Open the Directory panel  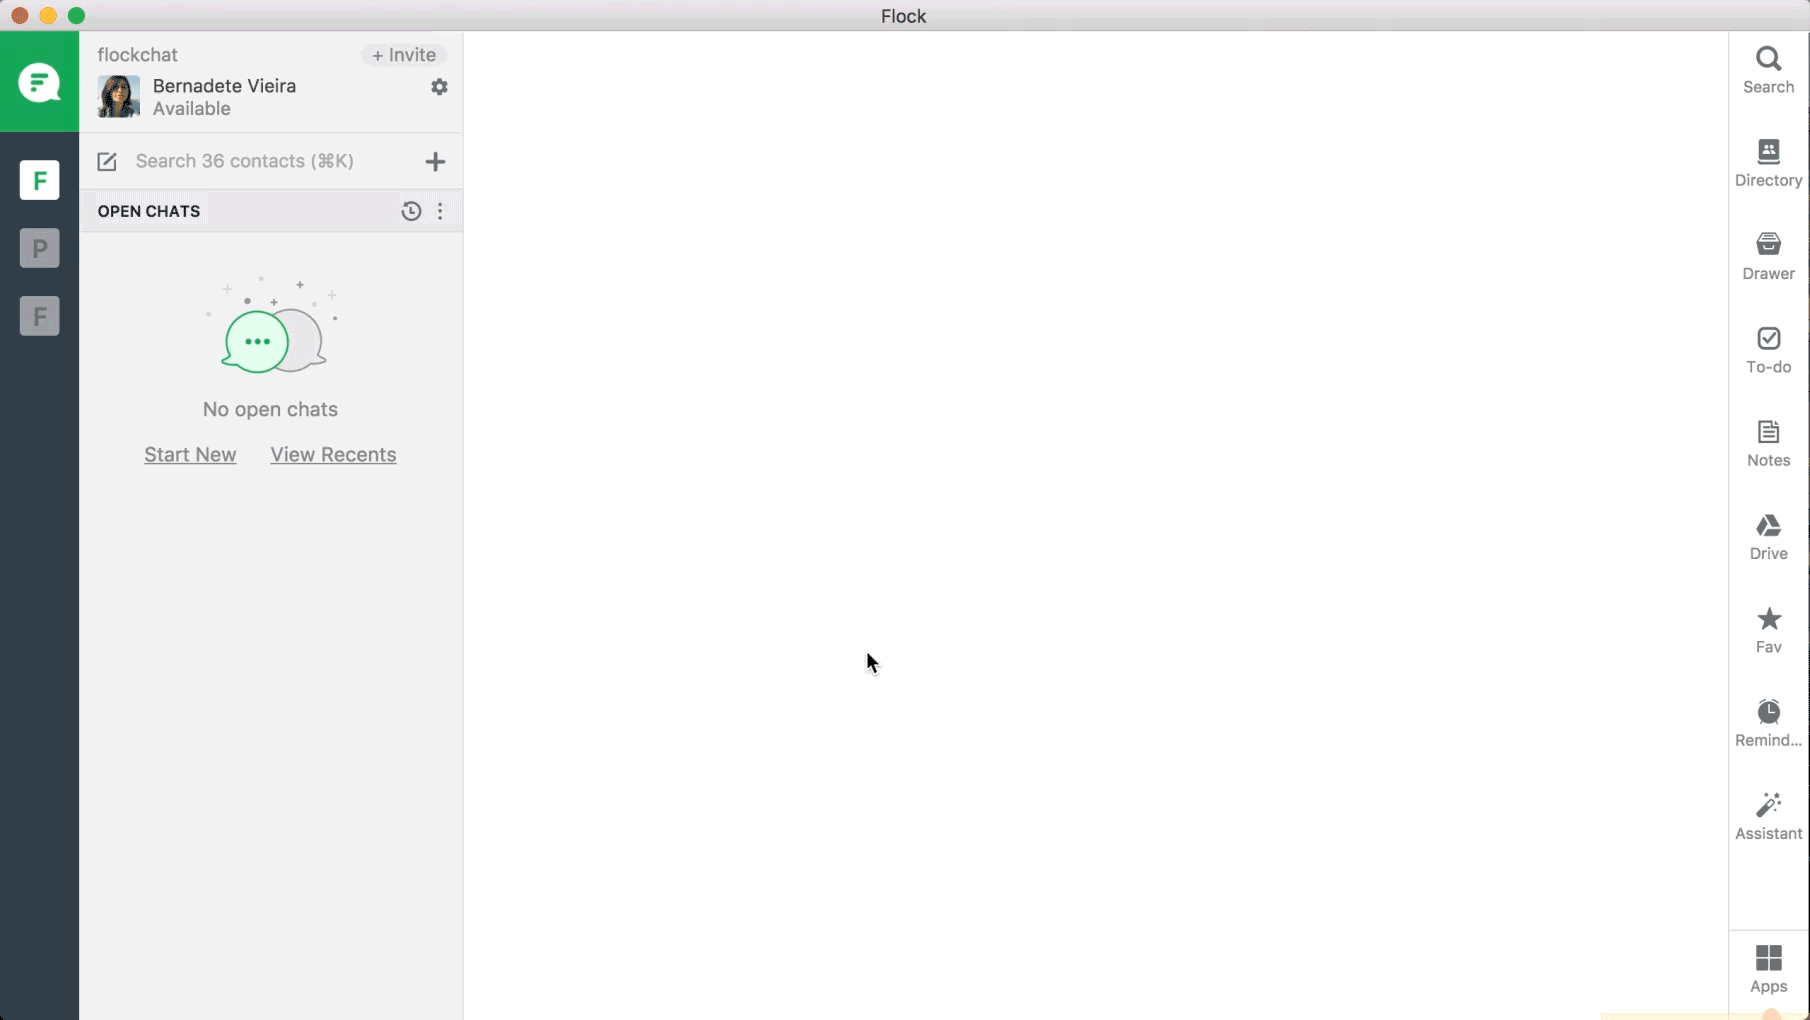(x=1767, y=162)
